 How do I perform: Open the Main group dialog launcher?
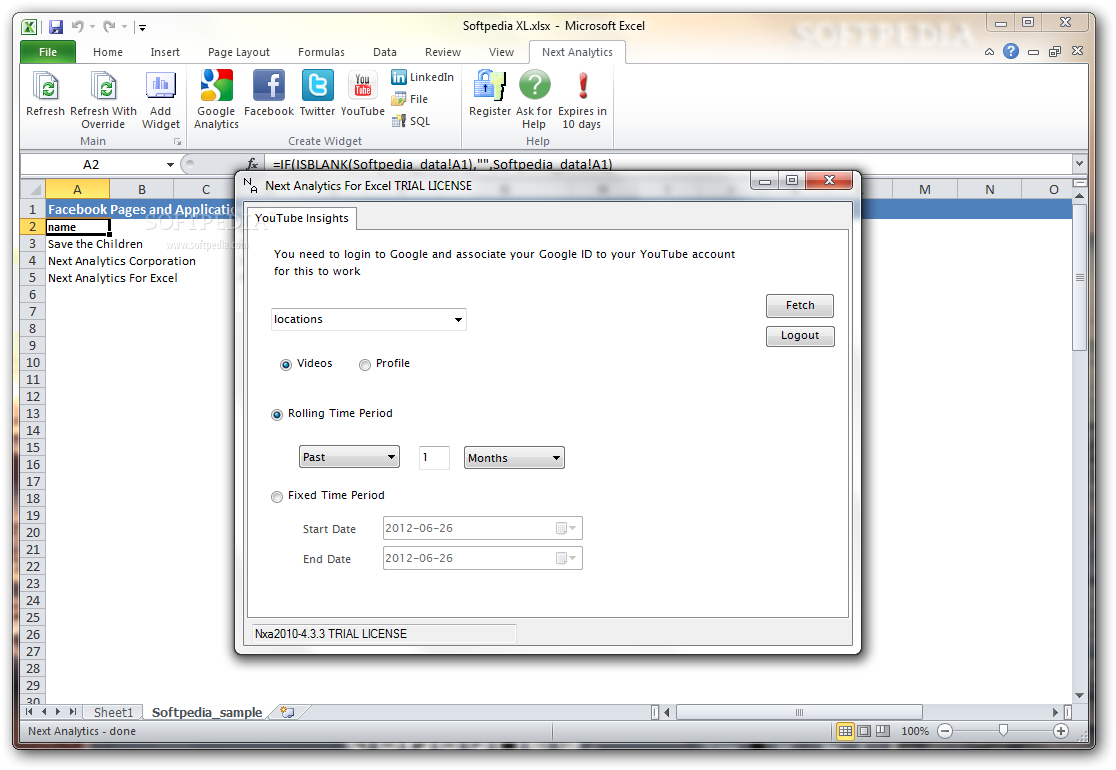click(x=177, y=142)
